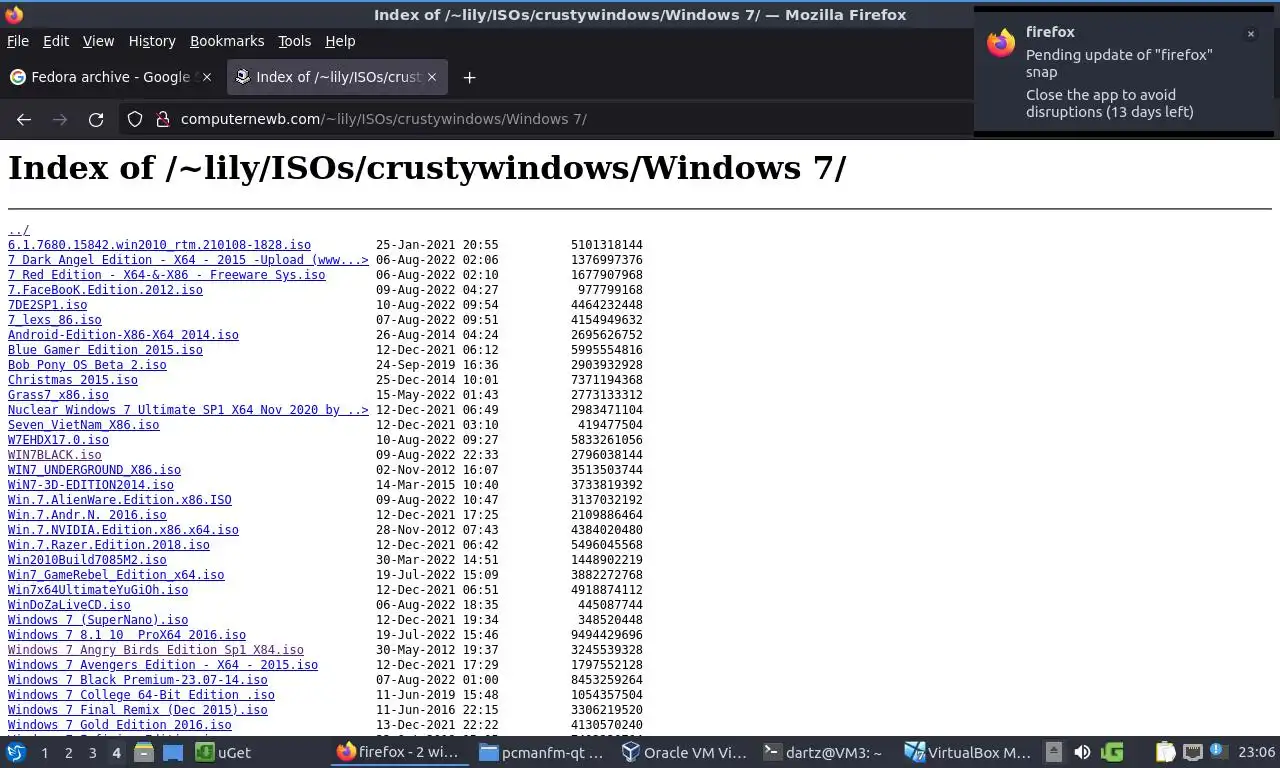The height and width of the screenshot is (768, 1280).
Task: Go back with the back arrow
Action: click(x=24, y=119)
